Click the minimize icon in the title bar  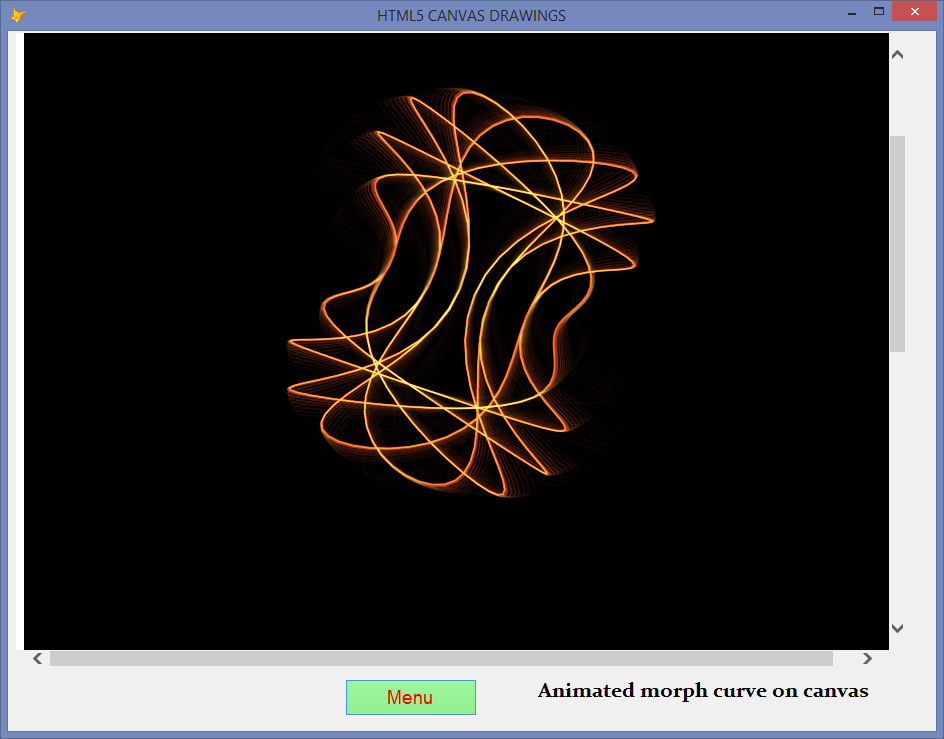click(x=851, y=13)
